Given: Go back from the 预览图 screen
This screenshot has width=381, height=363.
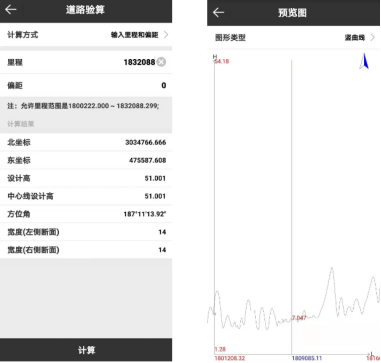Looking at the screenshot, I should [x=218, y=13].
